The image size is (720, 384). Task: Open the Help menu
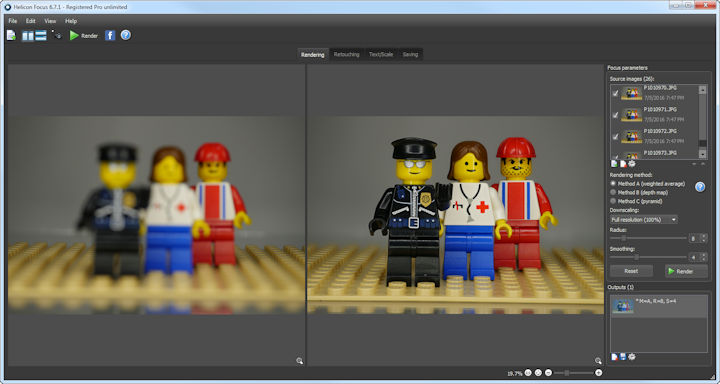(x=71, y=21)
